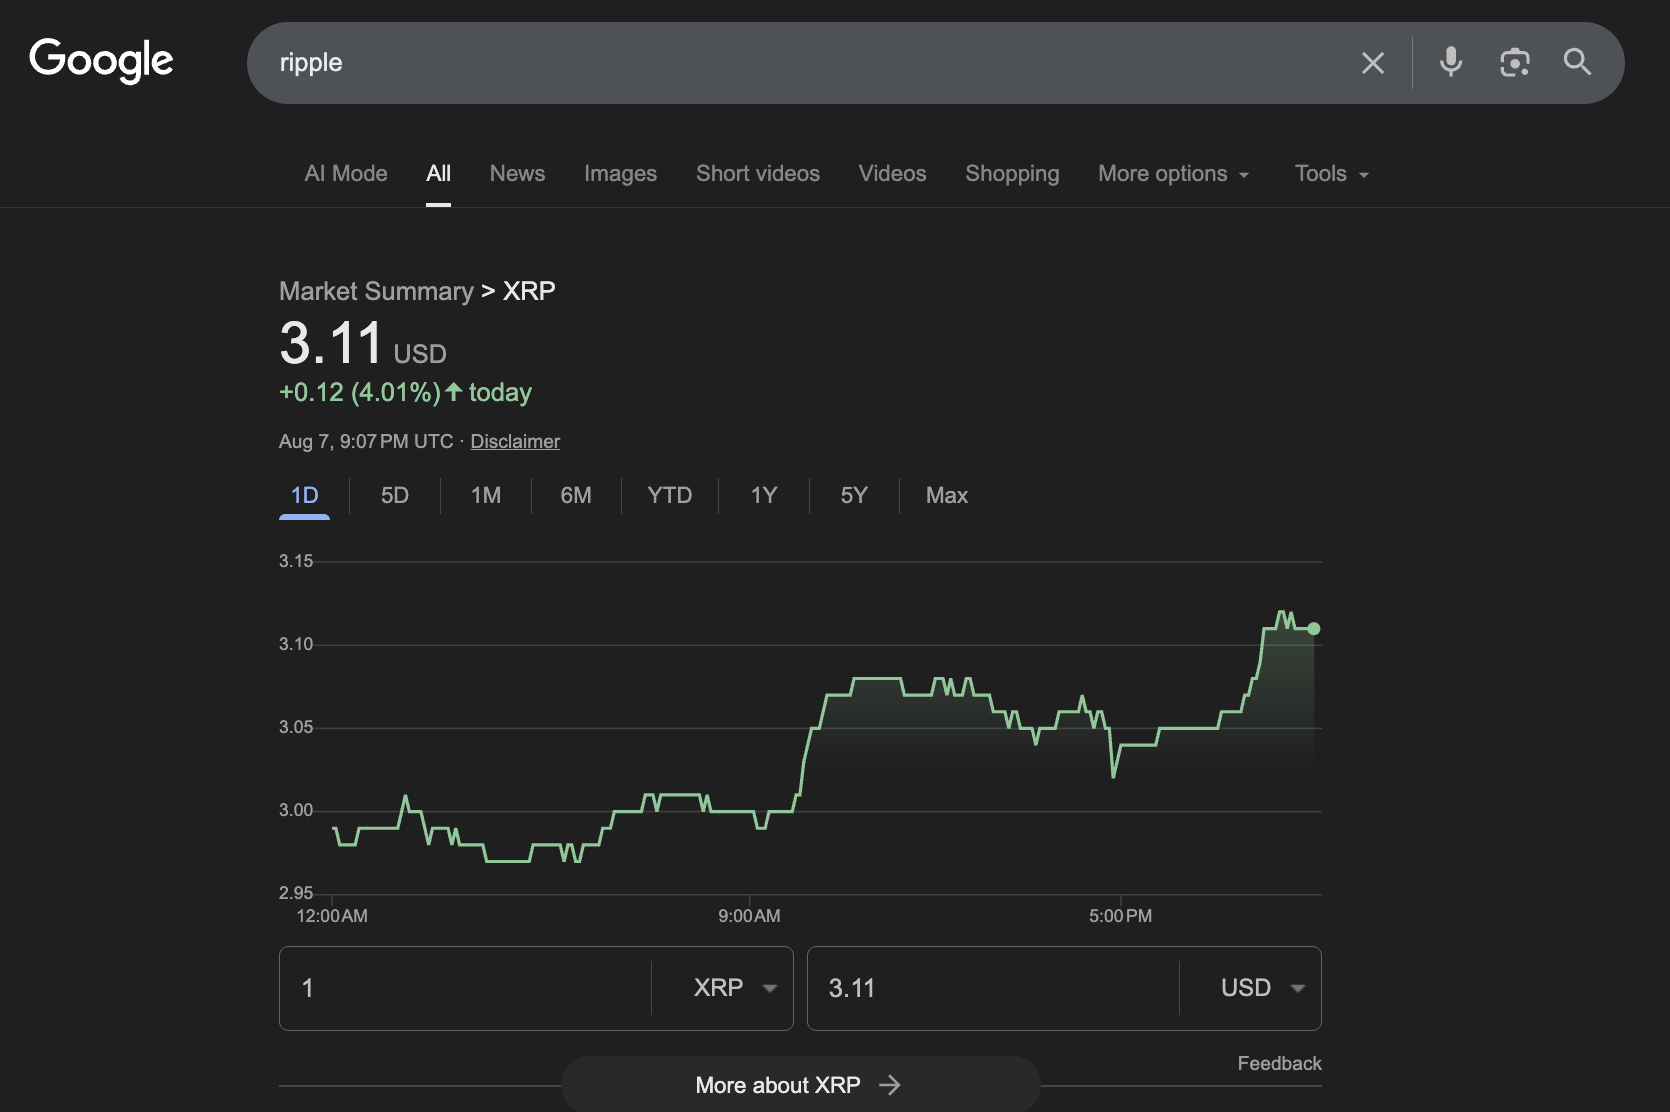Image resolution: width=1670 pixels, height=1112 pixels.
Task: Click the converted amount field showing 3.11
Action: point(993,988)
